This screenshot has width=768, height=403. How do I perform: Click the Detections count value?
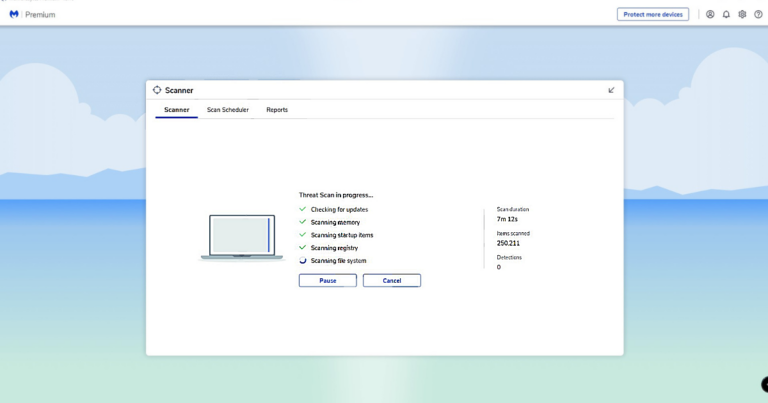[499, 267]
